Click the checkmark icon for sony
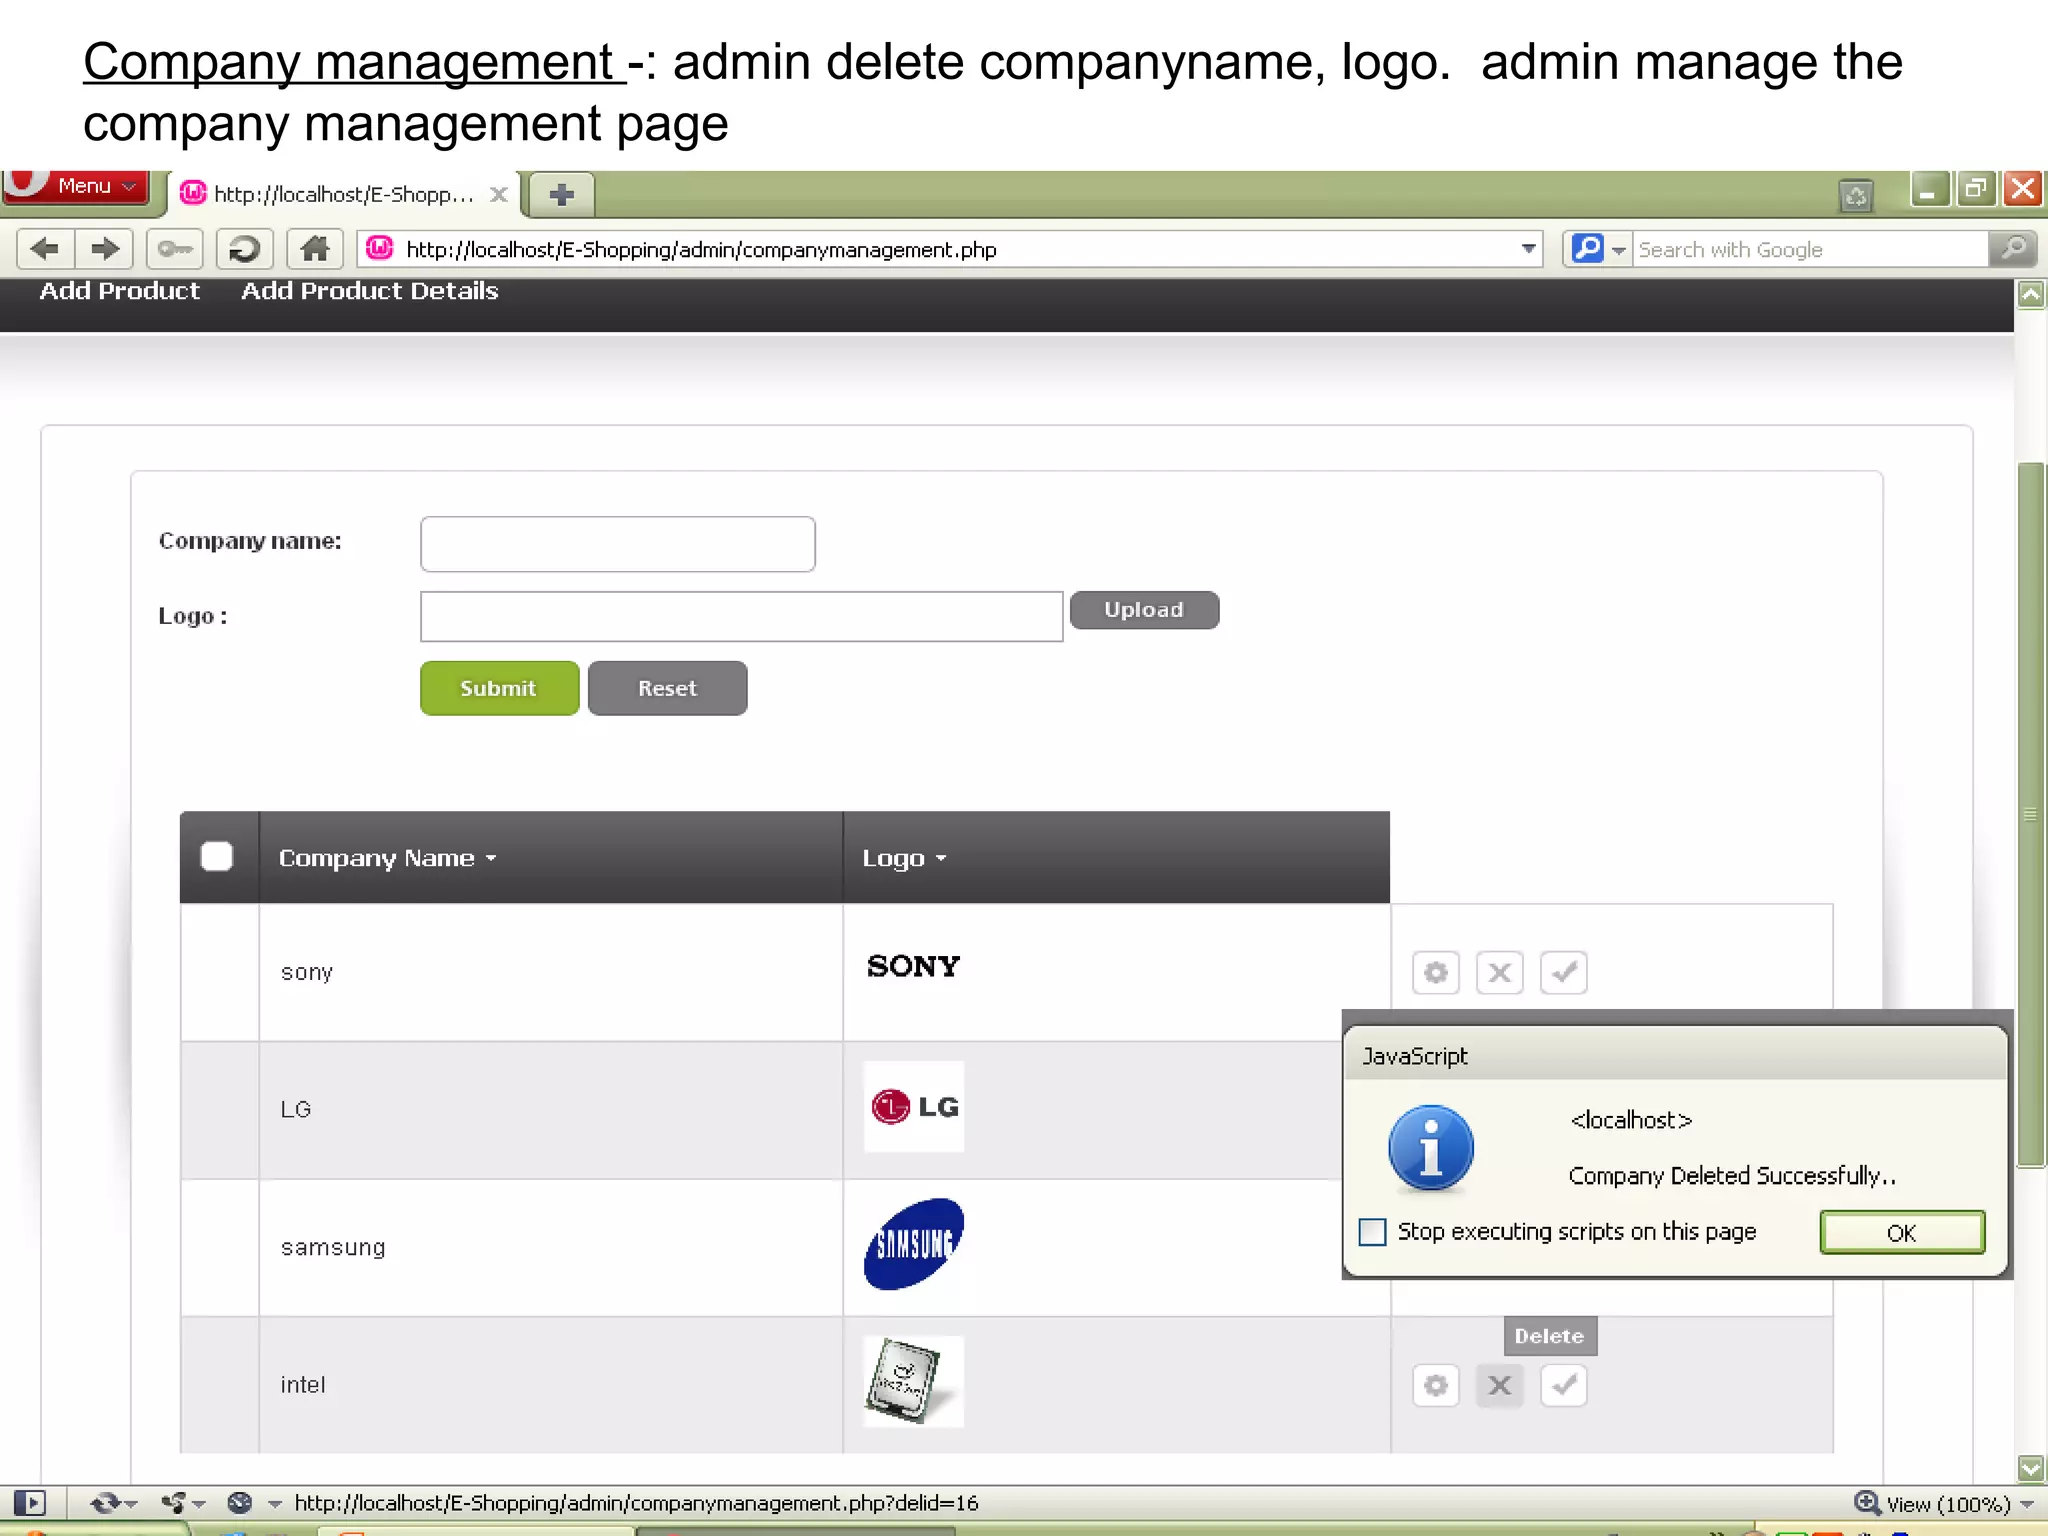This screenshot has height=1536, width=2048. [1564, 972]
